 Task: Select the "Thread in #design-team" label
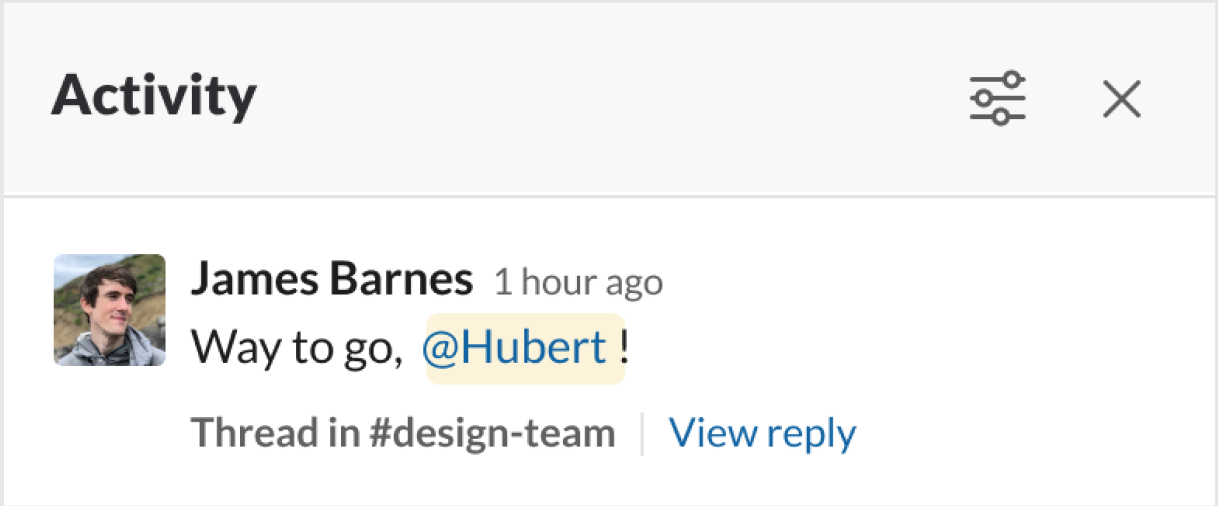point(402,434)
